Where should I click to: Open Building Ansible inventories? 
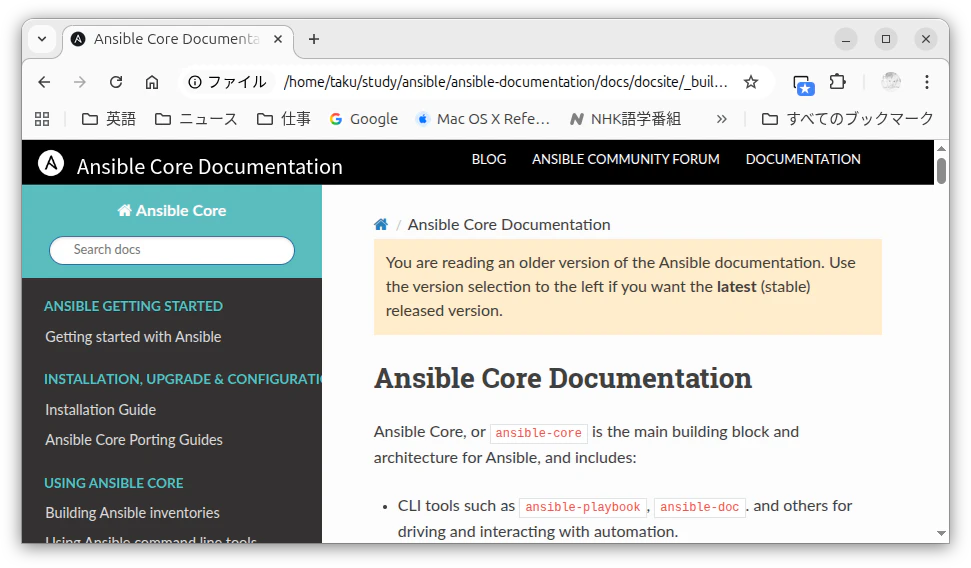133,513
